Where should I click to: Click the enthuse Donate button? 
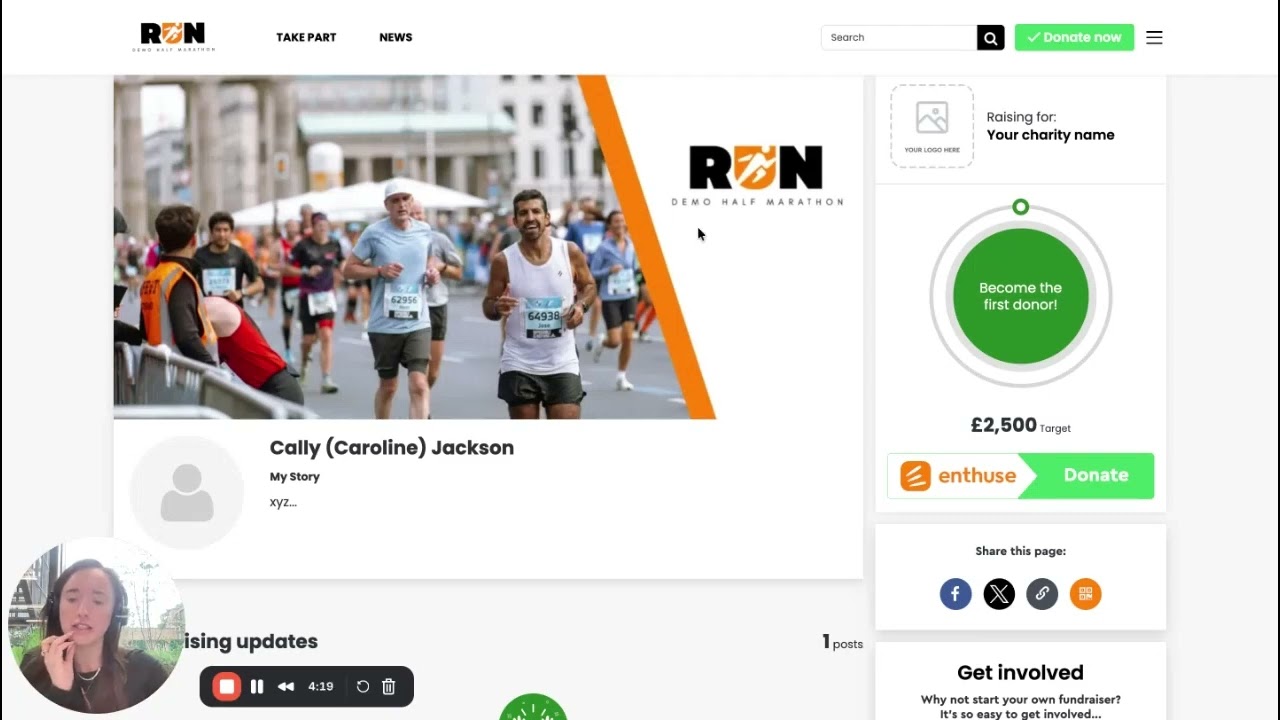tap(1020, 476)
